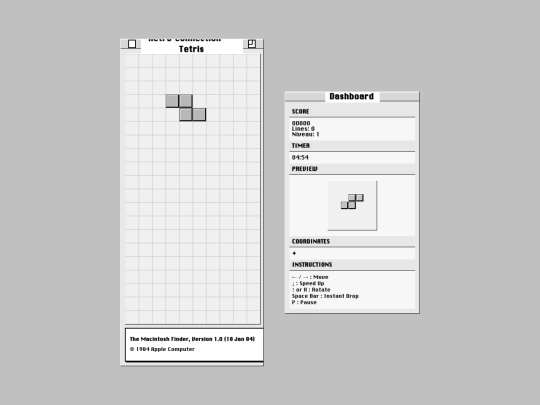540x405 pixels.
Task: Click the next-piece preview box
Action: [x=352, y=206]
